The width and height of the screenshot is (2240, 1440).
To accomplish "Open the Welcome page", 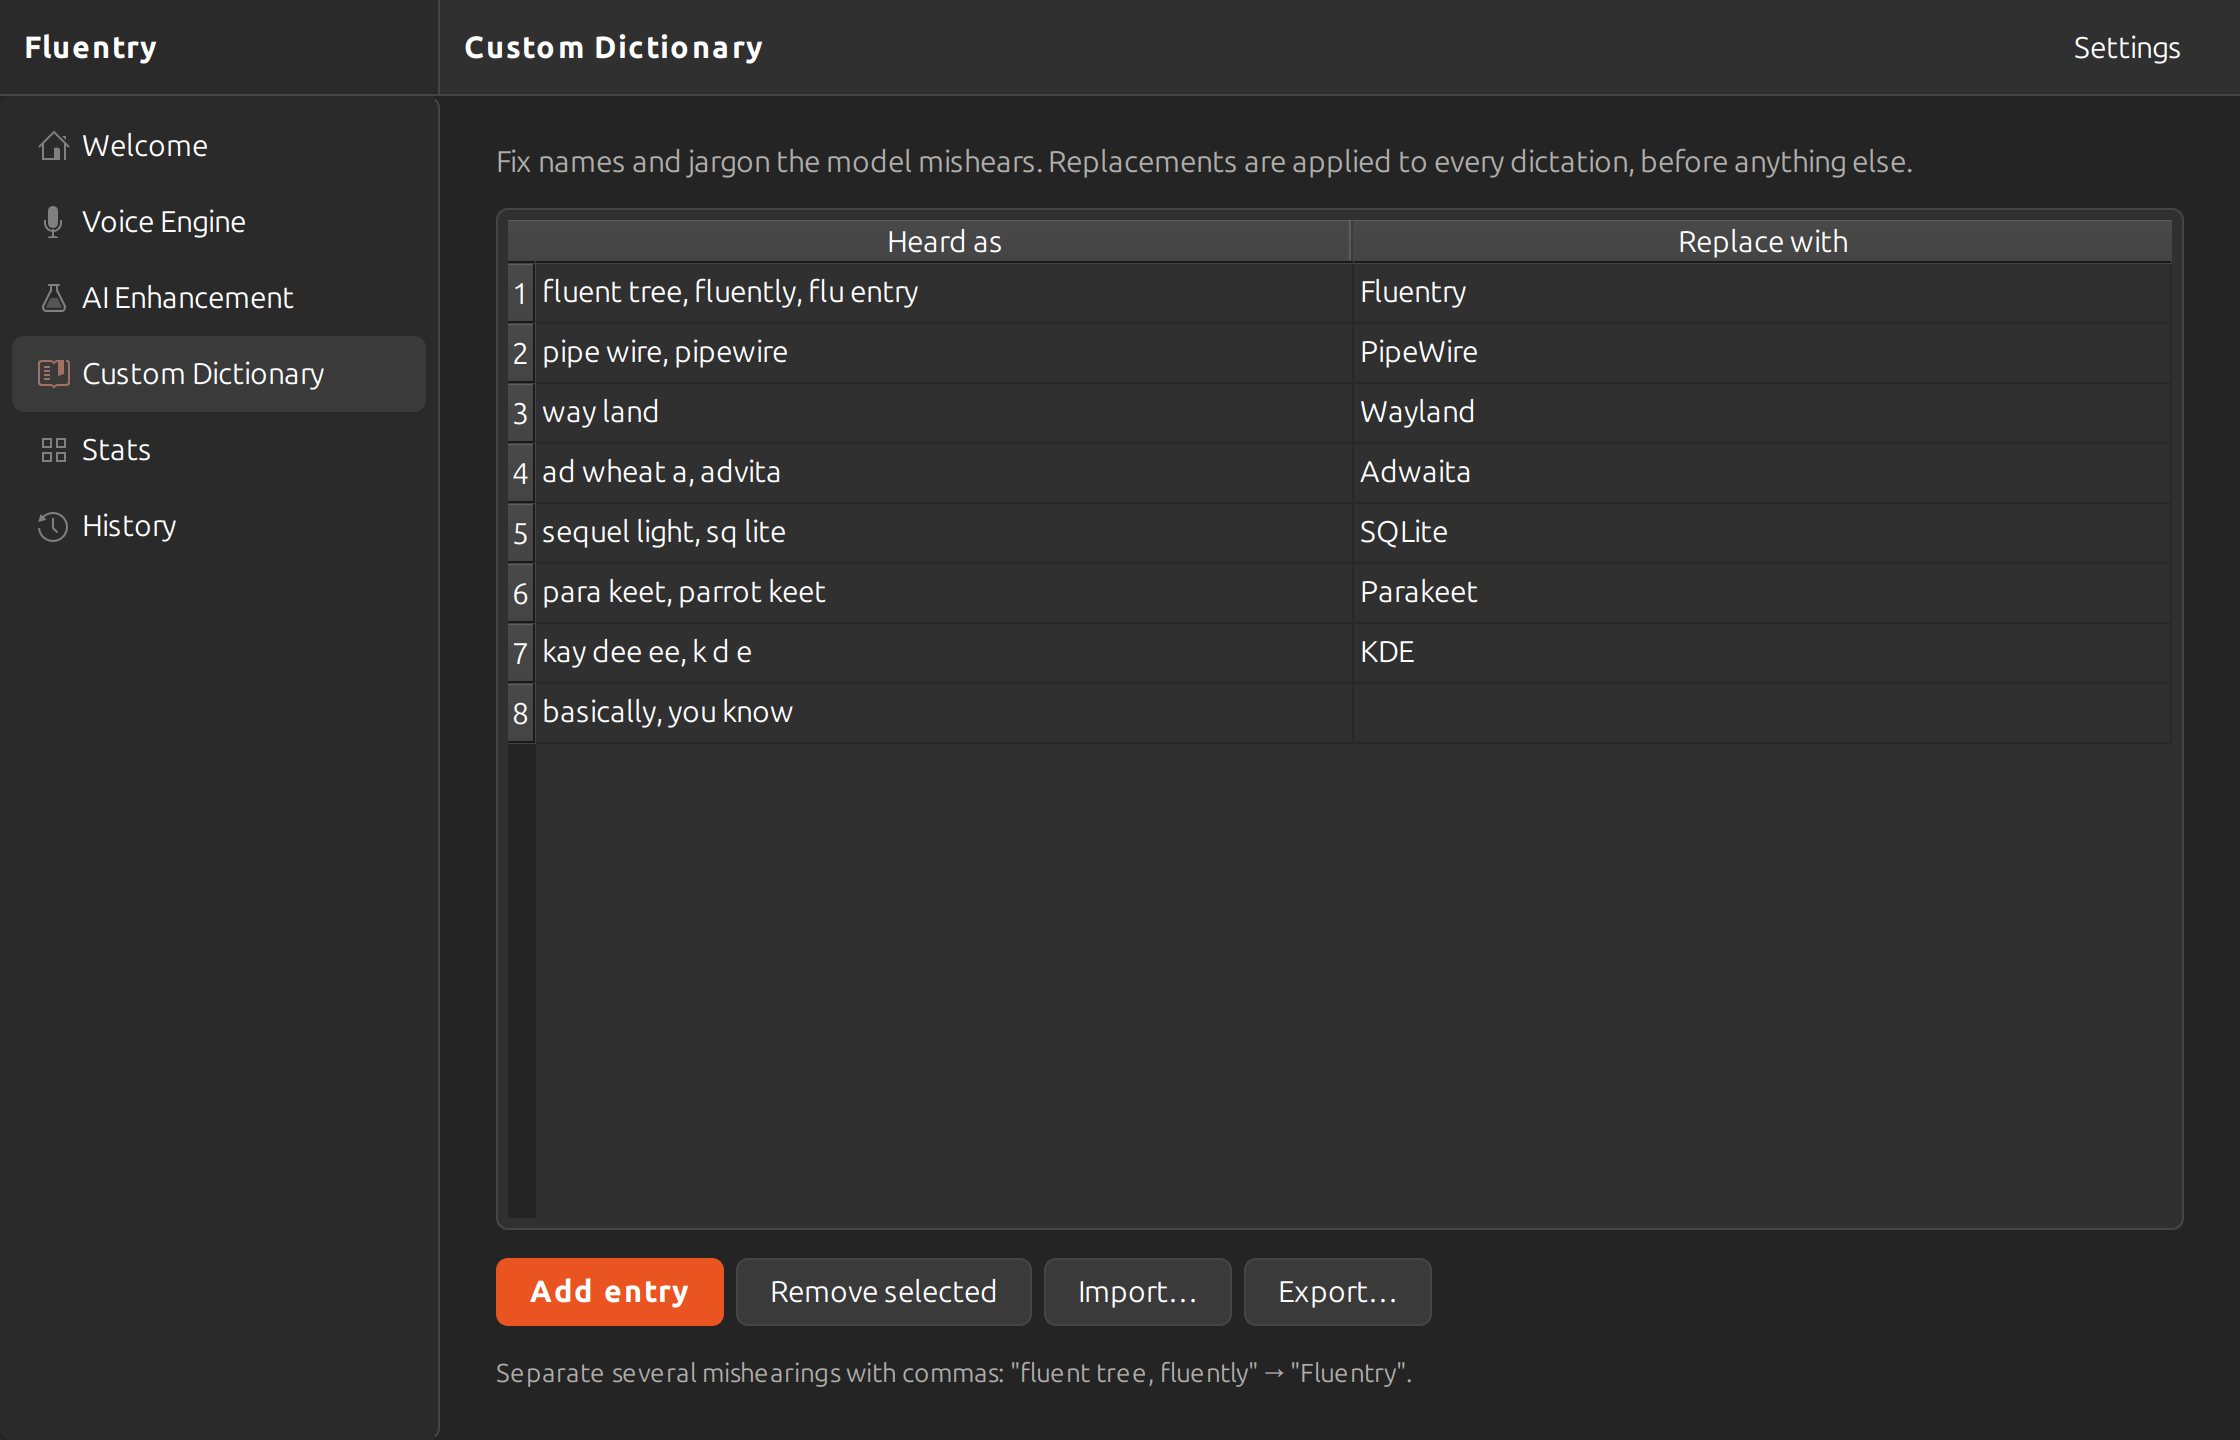I will click(x=219, y=146).
